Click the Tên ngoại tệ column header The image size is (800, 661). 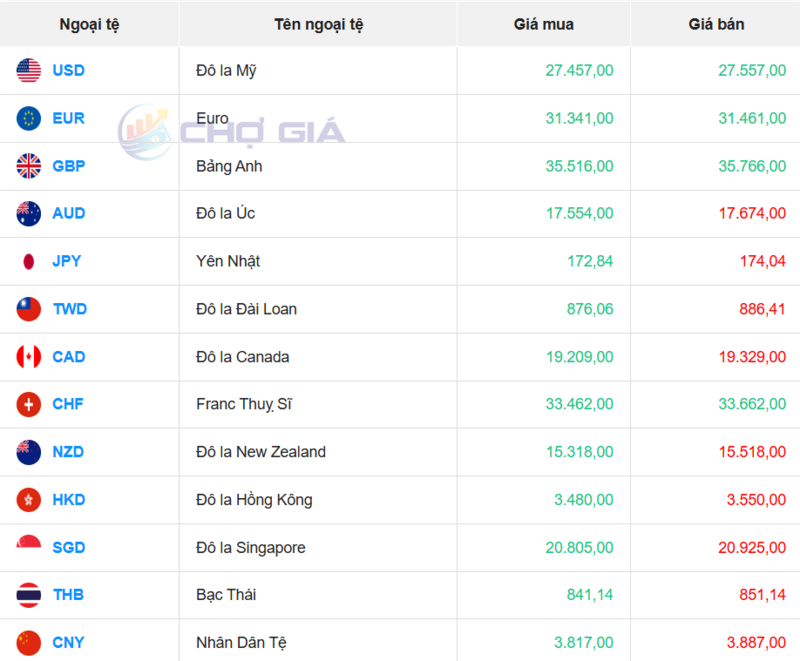pyautogui.click(x=318, y=24)
